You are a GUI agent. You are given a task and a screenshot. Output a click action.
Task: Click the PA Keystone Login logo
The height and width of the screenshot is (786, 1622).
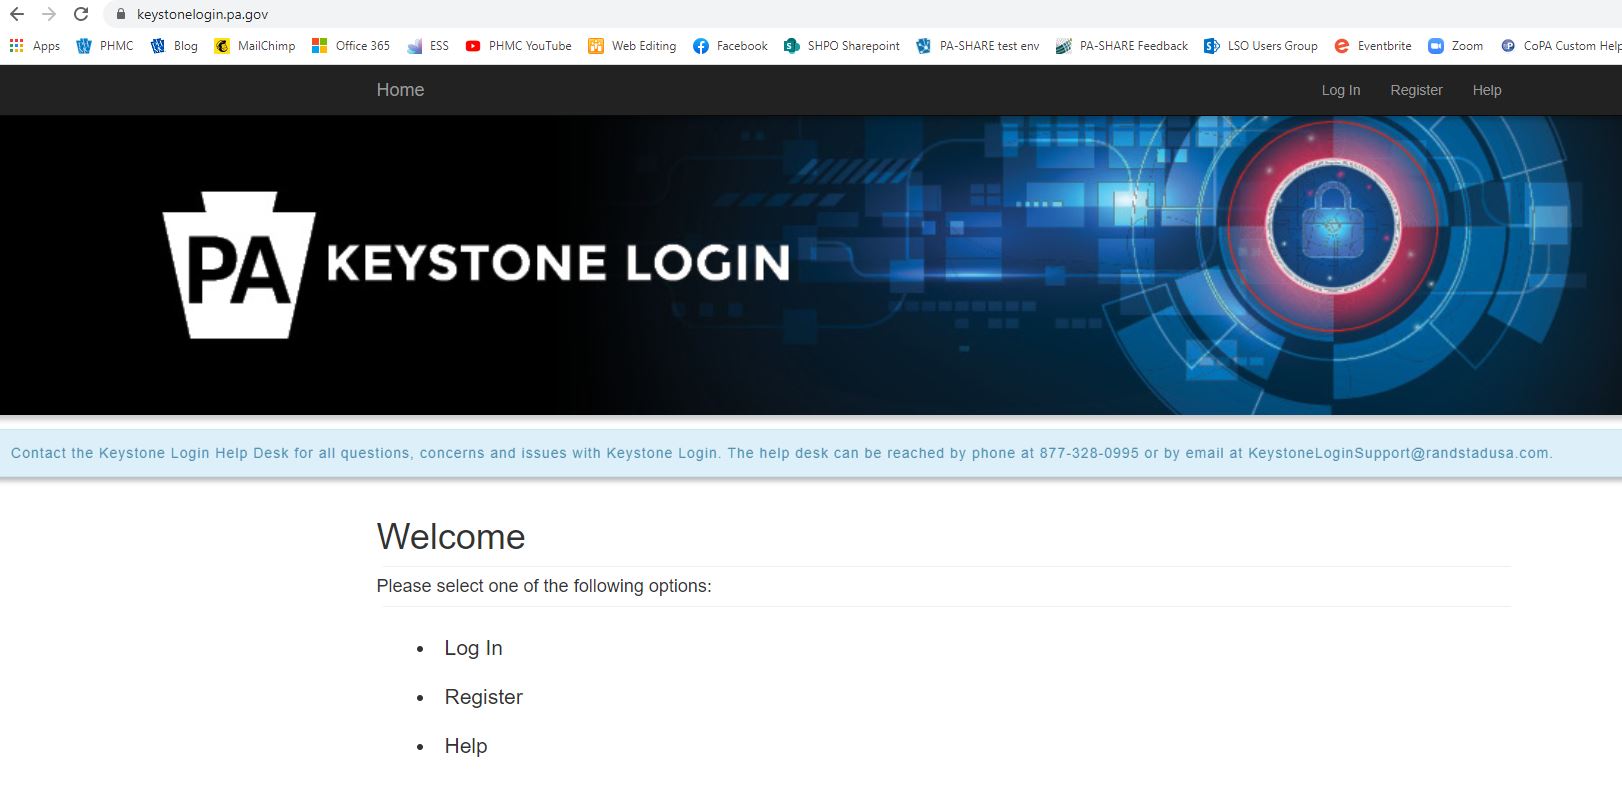(476, 264)
